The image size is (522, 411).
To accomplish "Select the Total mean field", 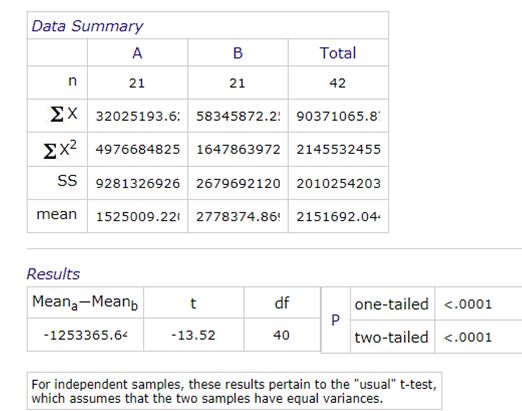I will 338,217.
